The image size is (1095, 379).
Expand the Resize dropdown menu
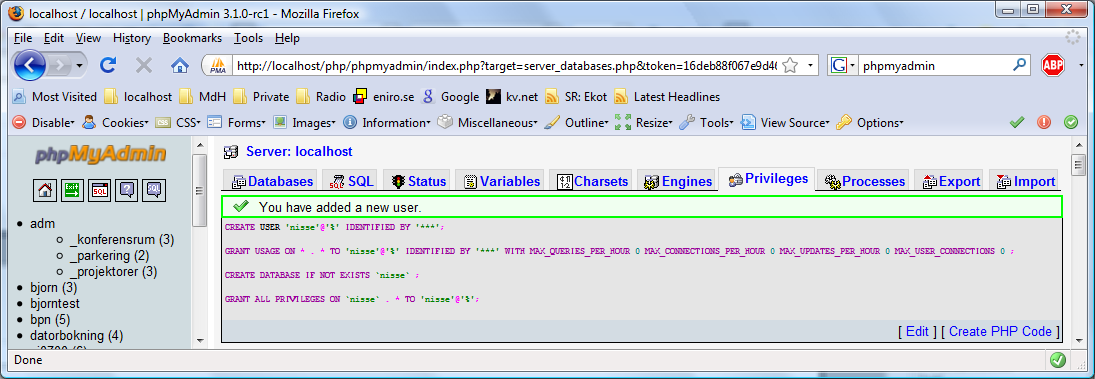pyautogui.click(x=643, y=122)
